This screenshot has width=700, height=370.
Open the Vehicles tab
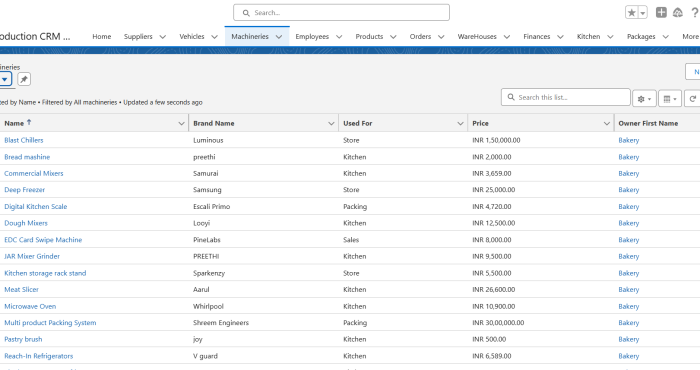click(x=192, y=37)
